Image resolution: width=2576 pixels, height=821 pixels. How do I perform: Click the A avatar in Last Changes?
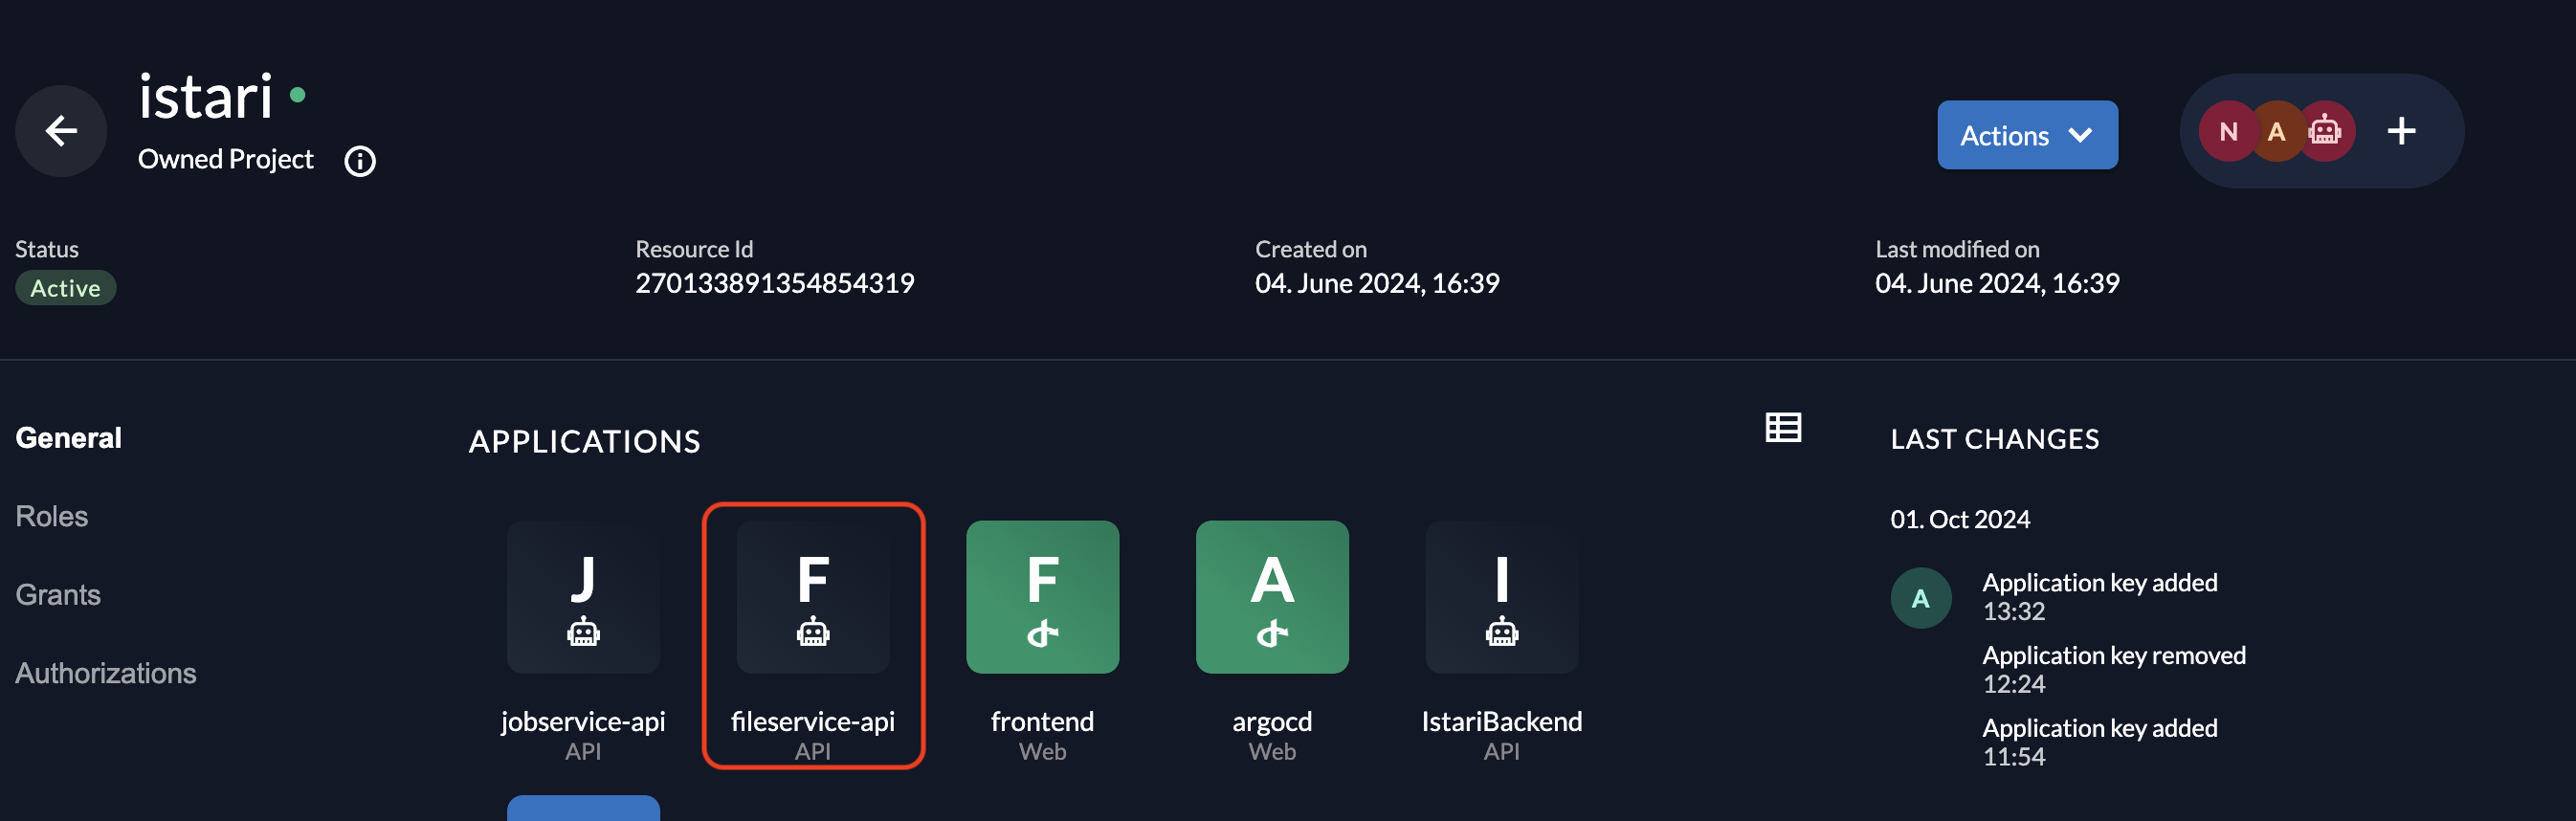coord(1920,598)
